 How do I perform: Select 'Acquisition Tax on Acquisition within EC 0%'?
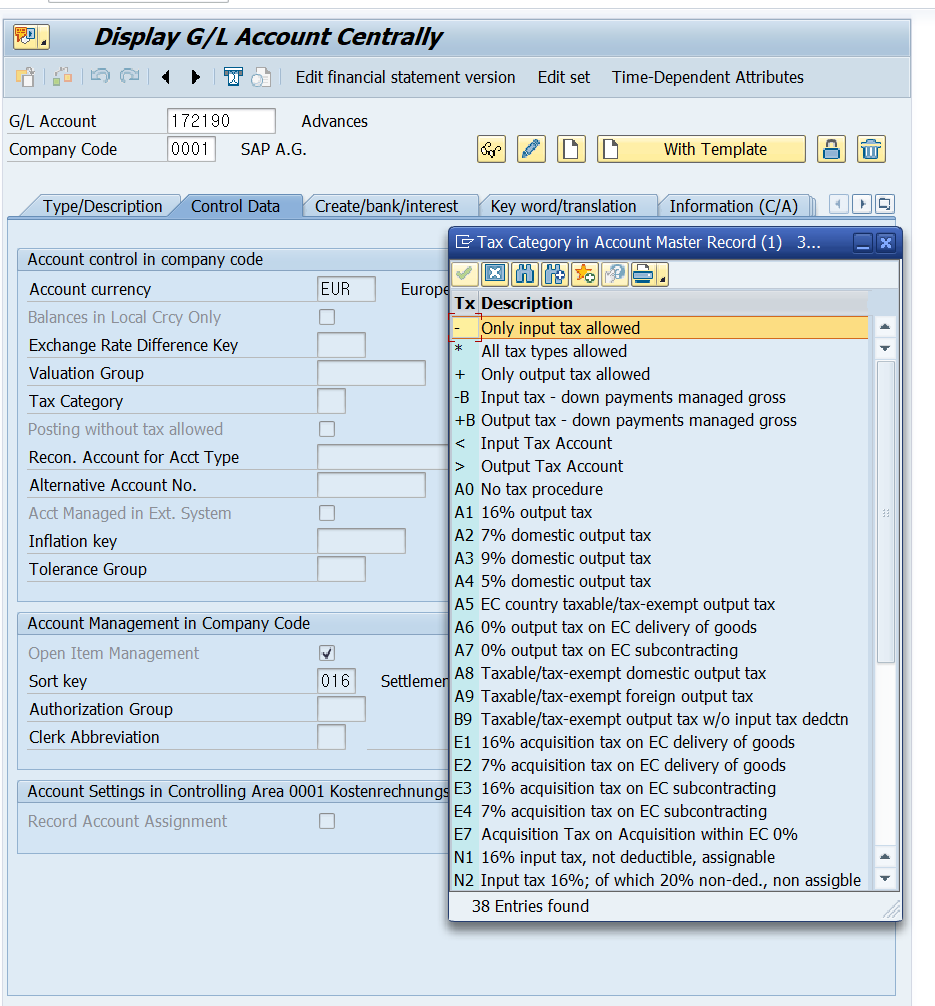pos(659,835)
